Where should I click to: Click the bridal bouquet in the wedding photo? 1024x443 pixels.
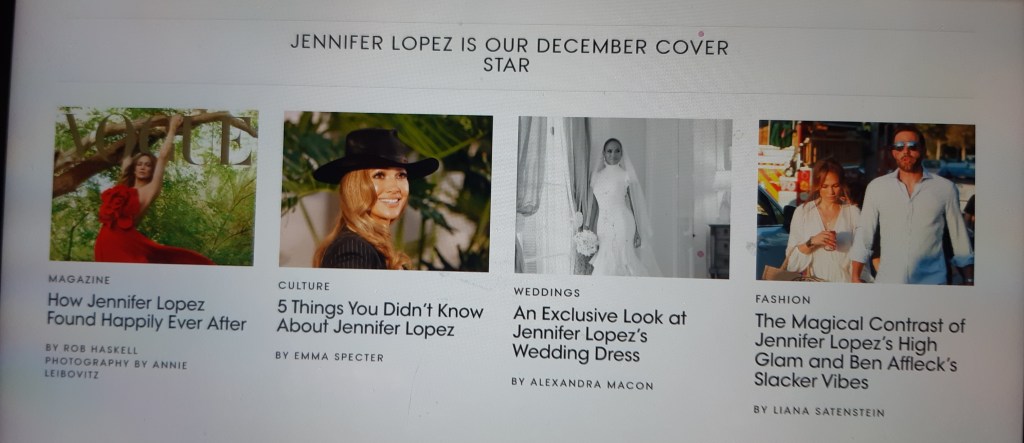(x=586, y=242)
